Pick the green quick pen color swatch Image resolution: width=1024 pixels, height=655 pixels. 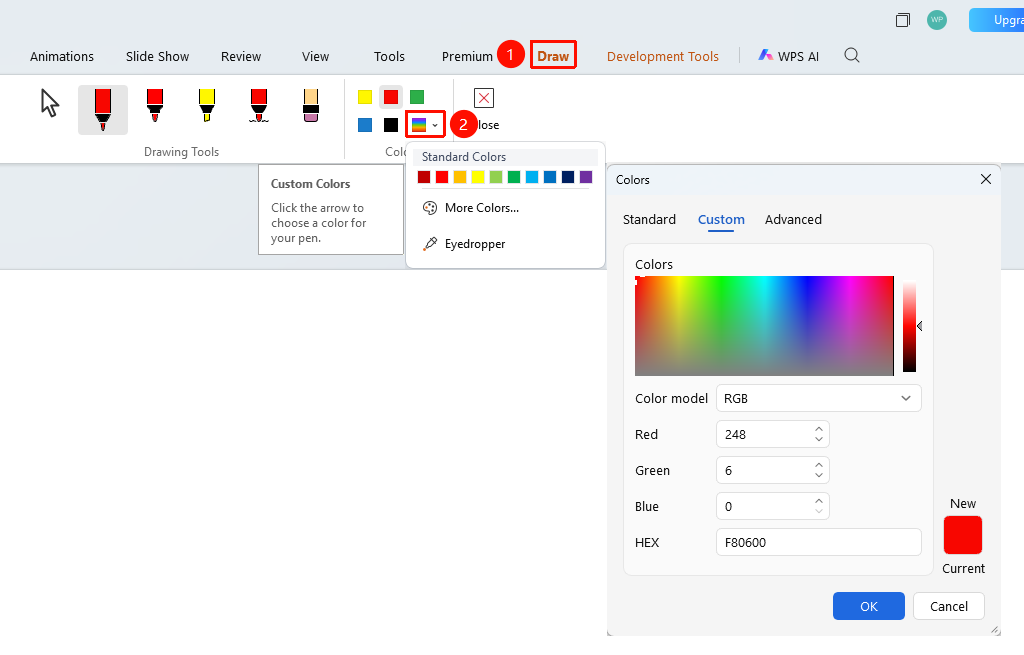(x=417, y=97)
